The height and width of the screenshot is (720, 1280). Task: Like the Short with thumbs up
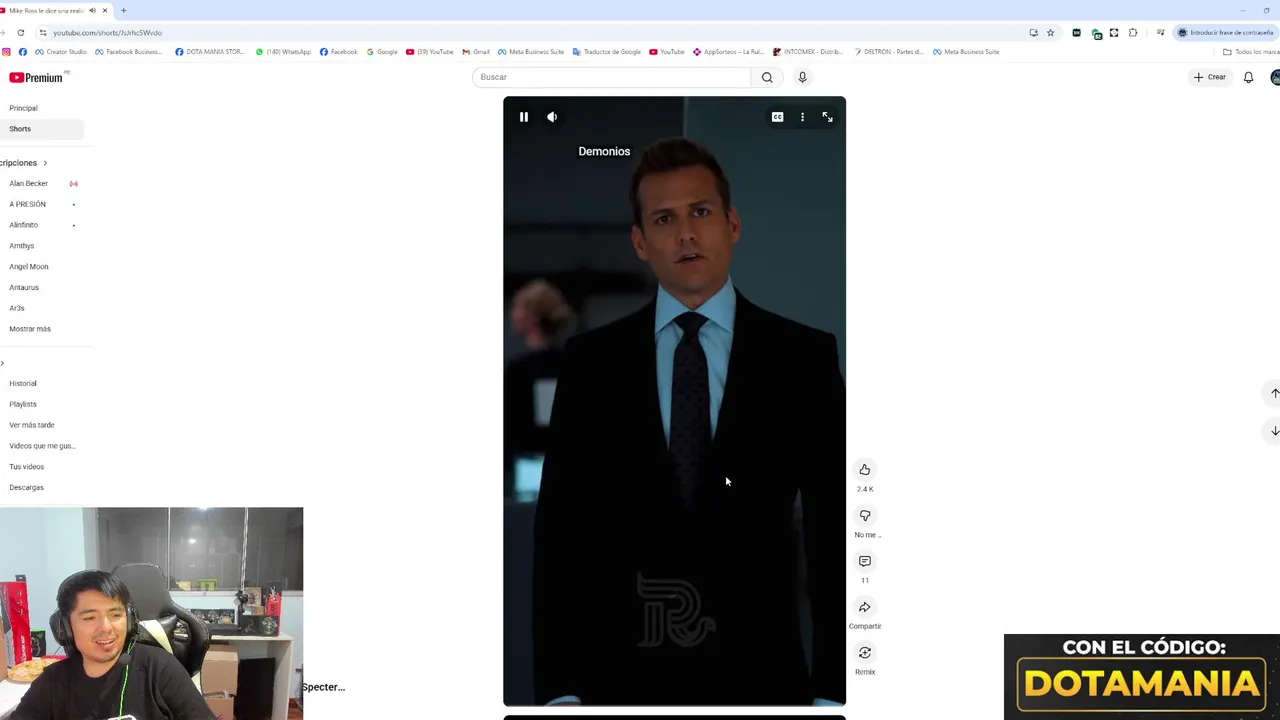[x=865, y=470]
